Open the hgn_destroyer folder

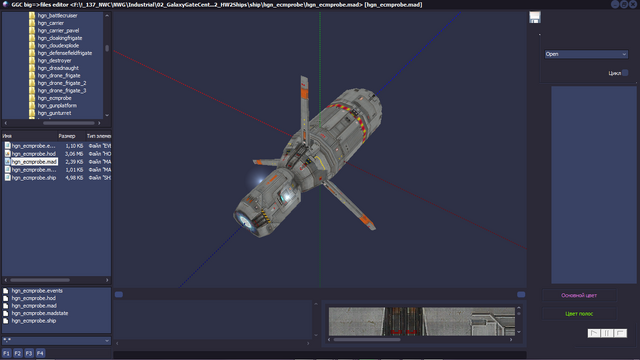pos(54,60)
